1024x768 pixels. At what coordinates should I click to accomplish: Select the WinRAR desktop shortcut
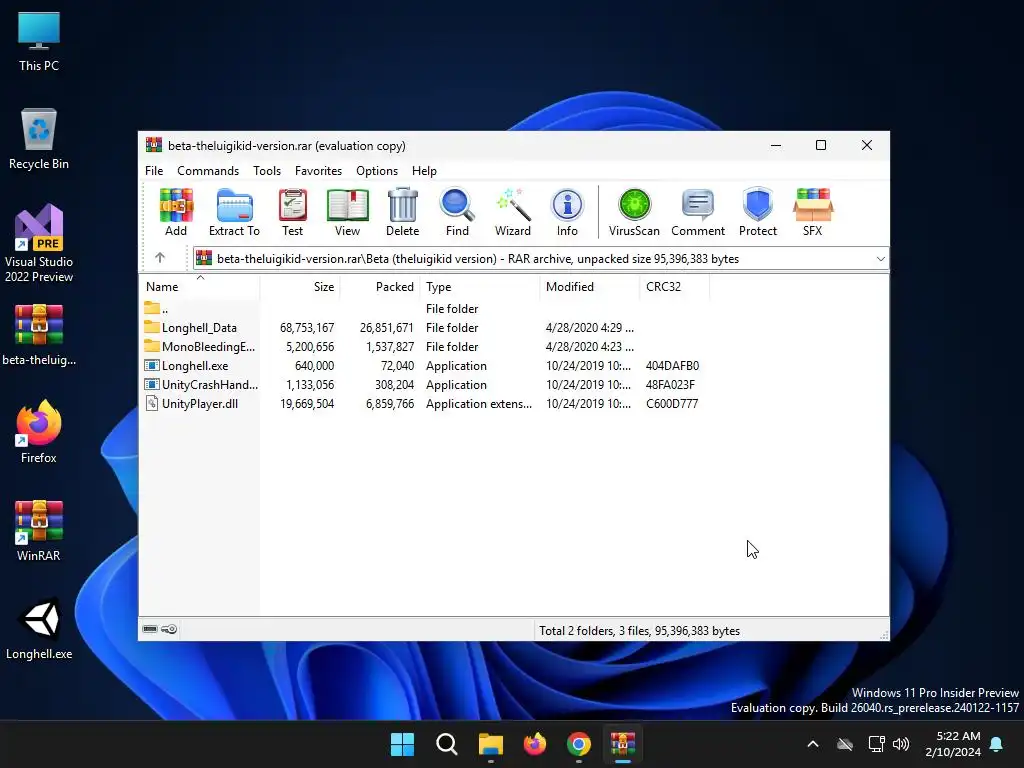coord(39,531)
